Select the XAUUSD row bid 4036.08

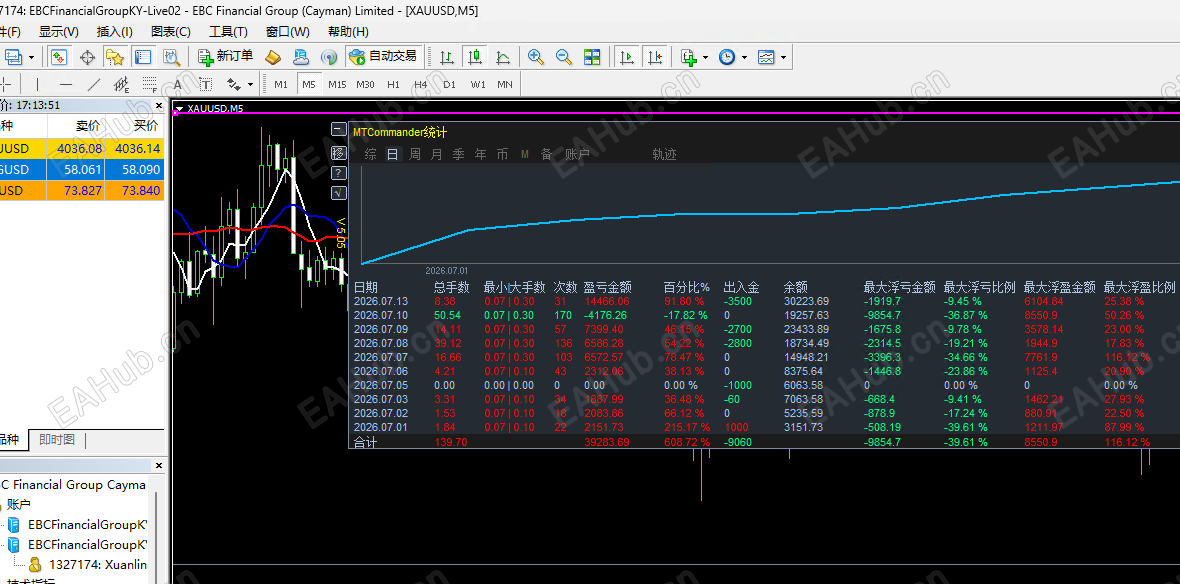[82, 149]
